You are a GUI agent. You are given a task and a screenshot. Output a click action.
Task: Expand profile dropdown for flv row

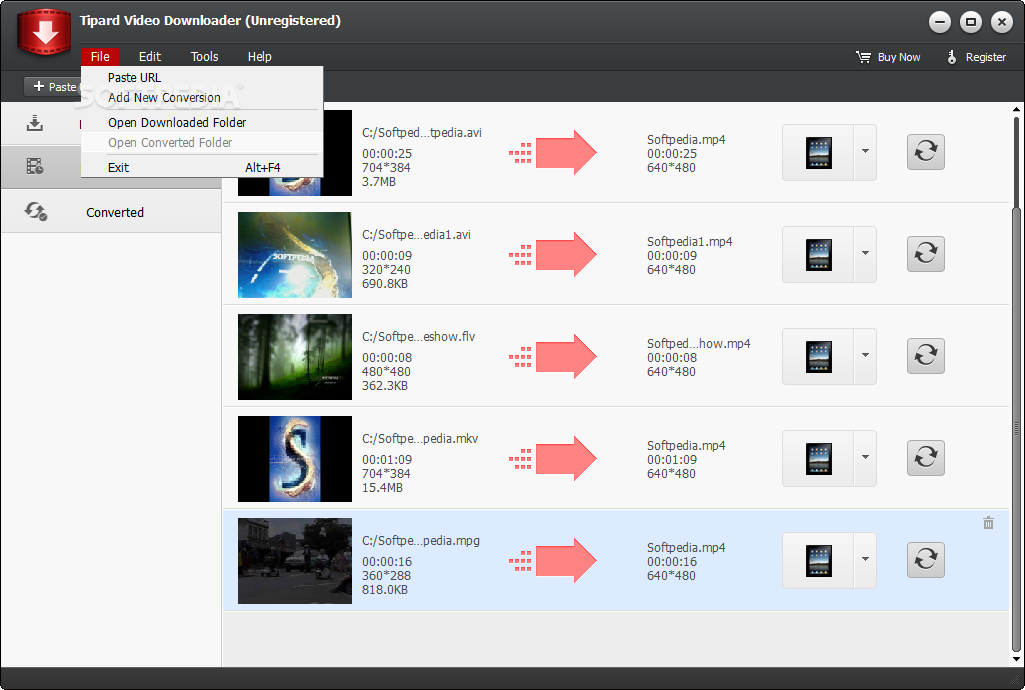click(x=865, y=356)
